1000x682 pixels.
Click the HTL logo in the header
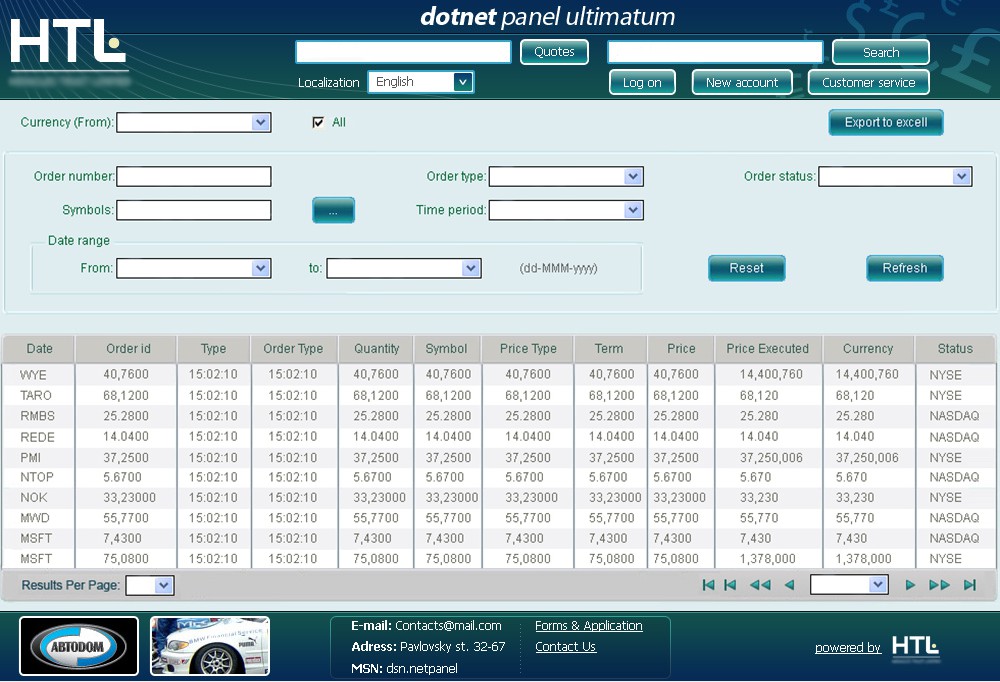tap(68, 42)
